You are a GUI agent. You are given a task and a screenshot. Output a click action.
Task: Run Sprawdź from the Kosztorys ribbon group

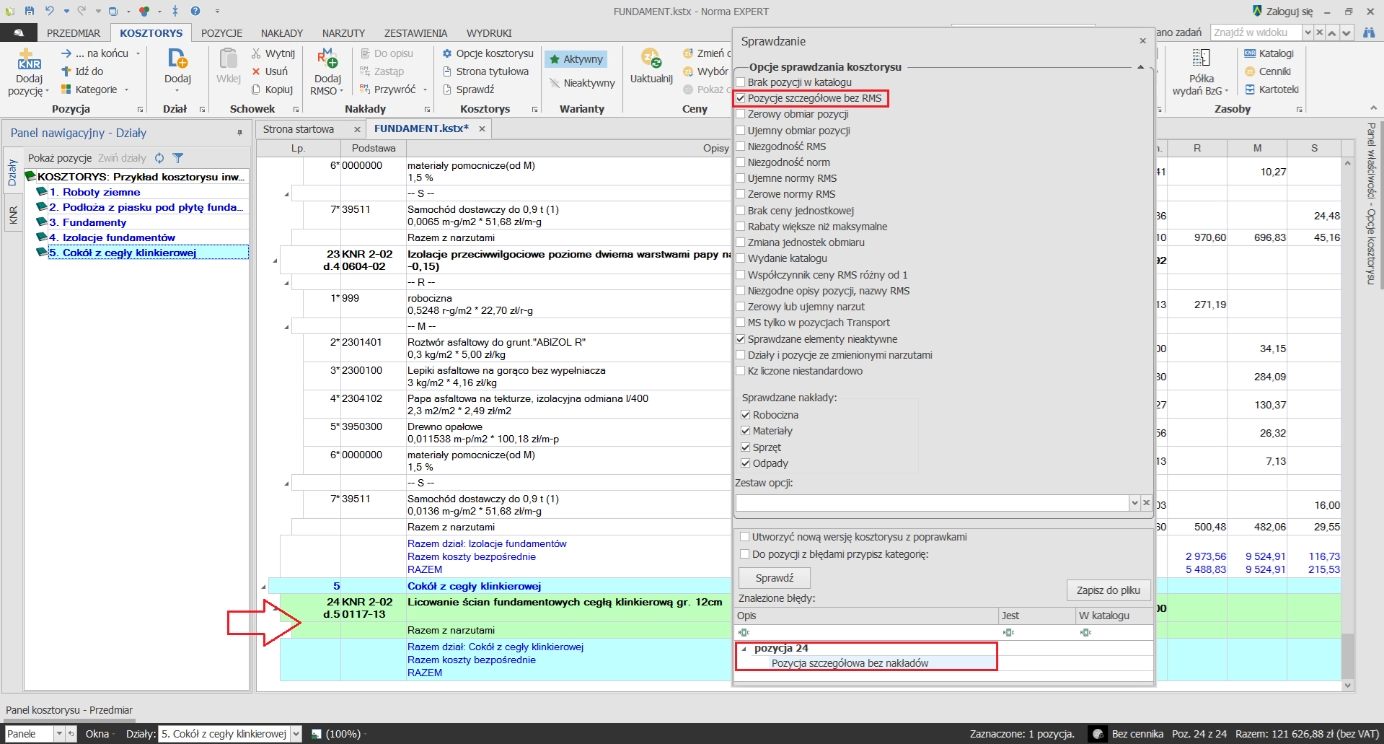click(468, 89)
